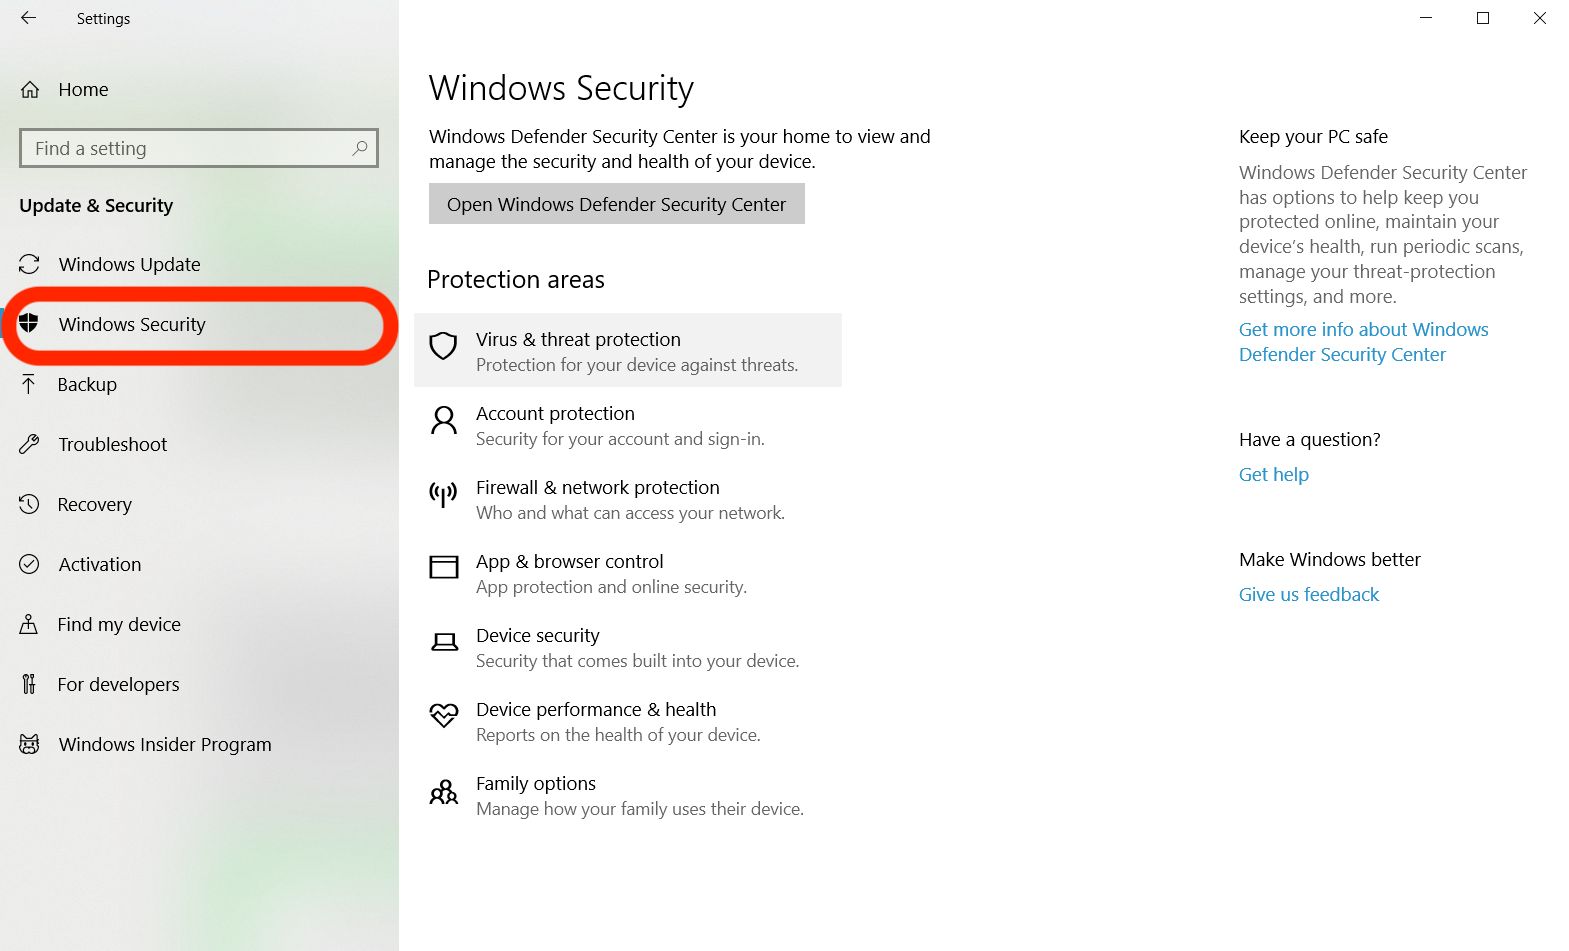Click the Account protection person icon

(x=443, y=420)
